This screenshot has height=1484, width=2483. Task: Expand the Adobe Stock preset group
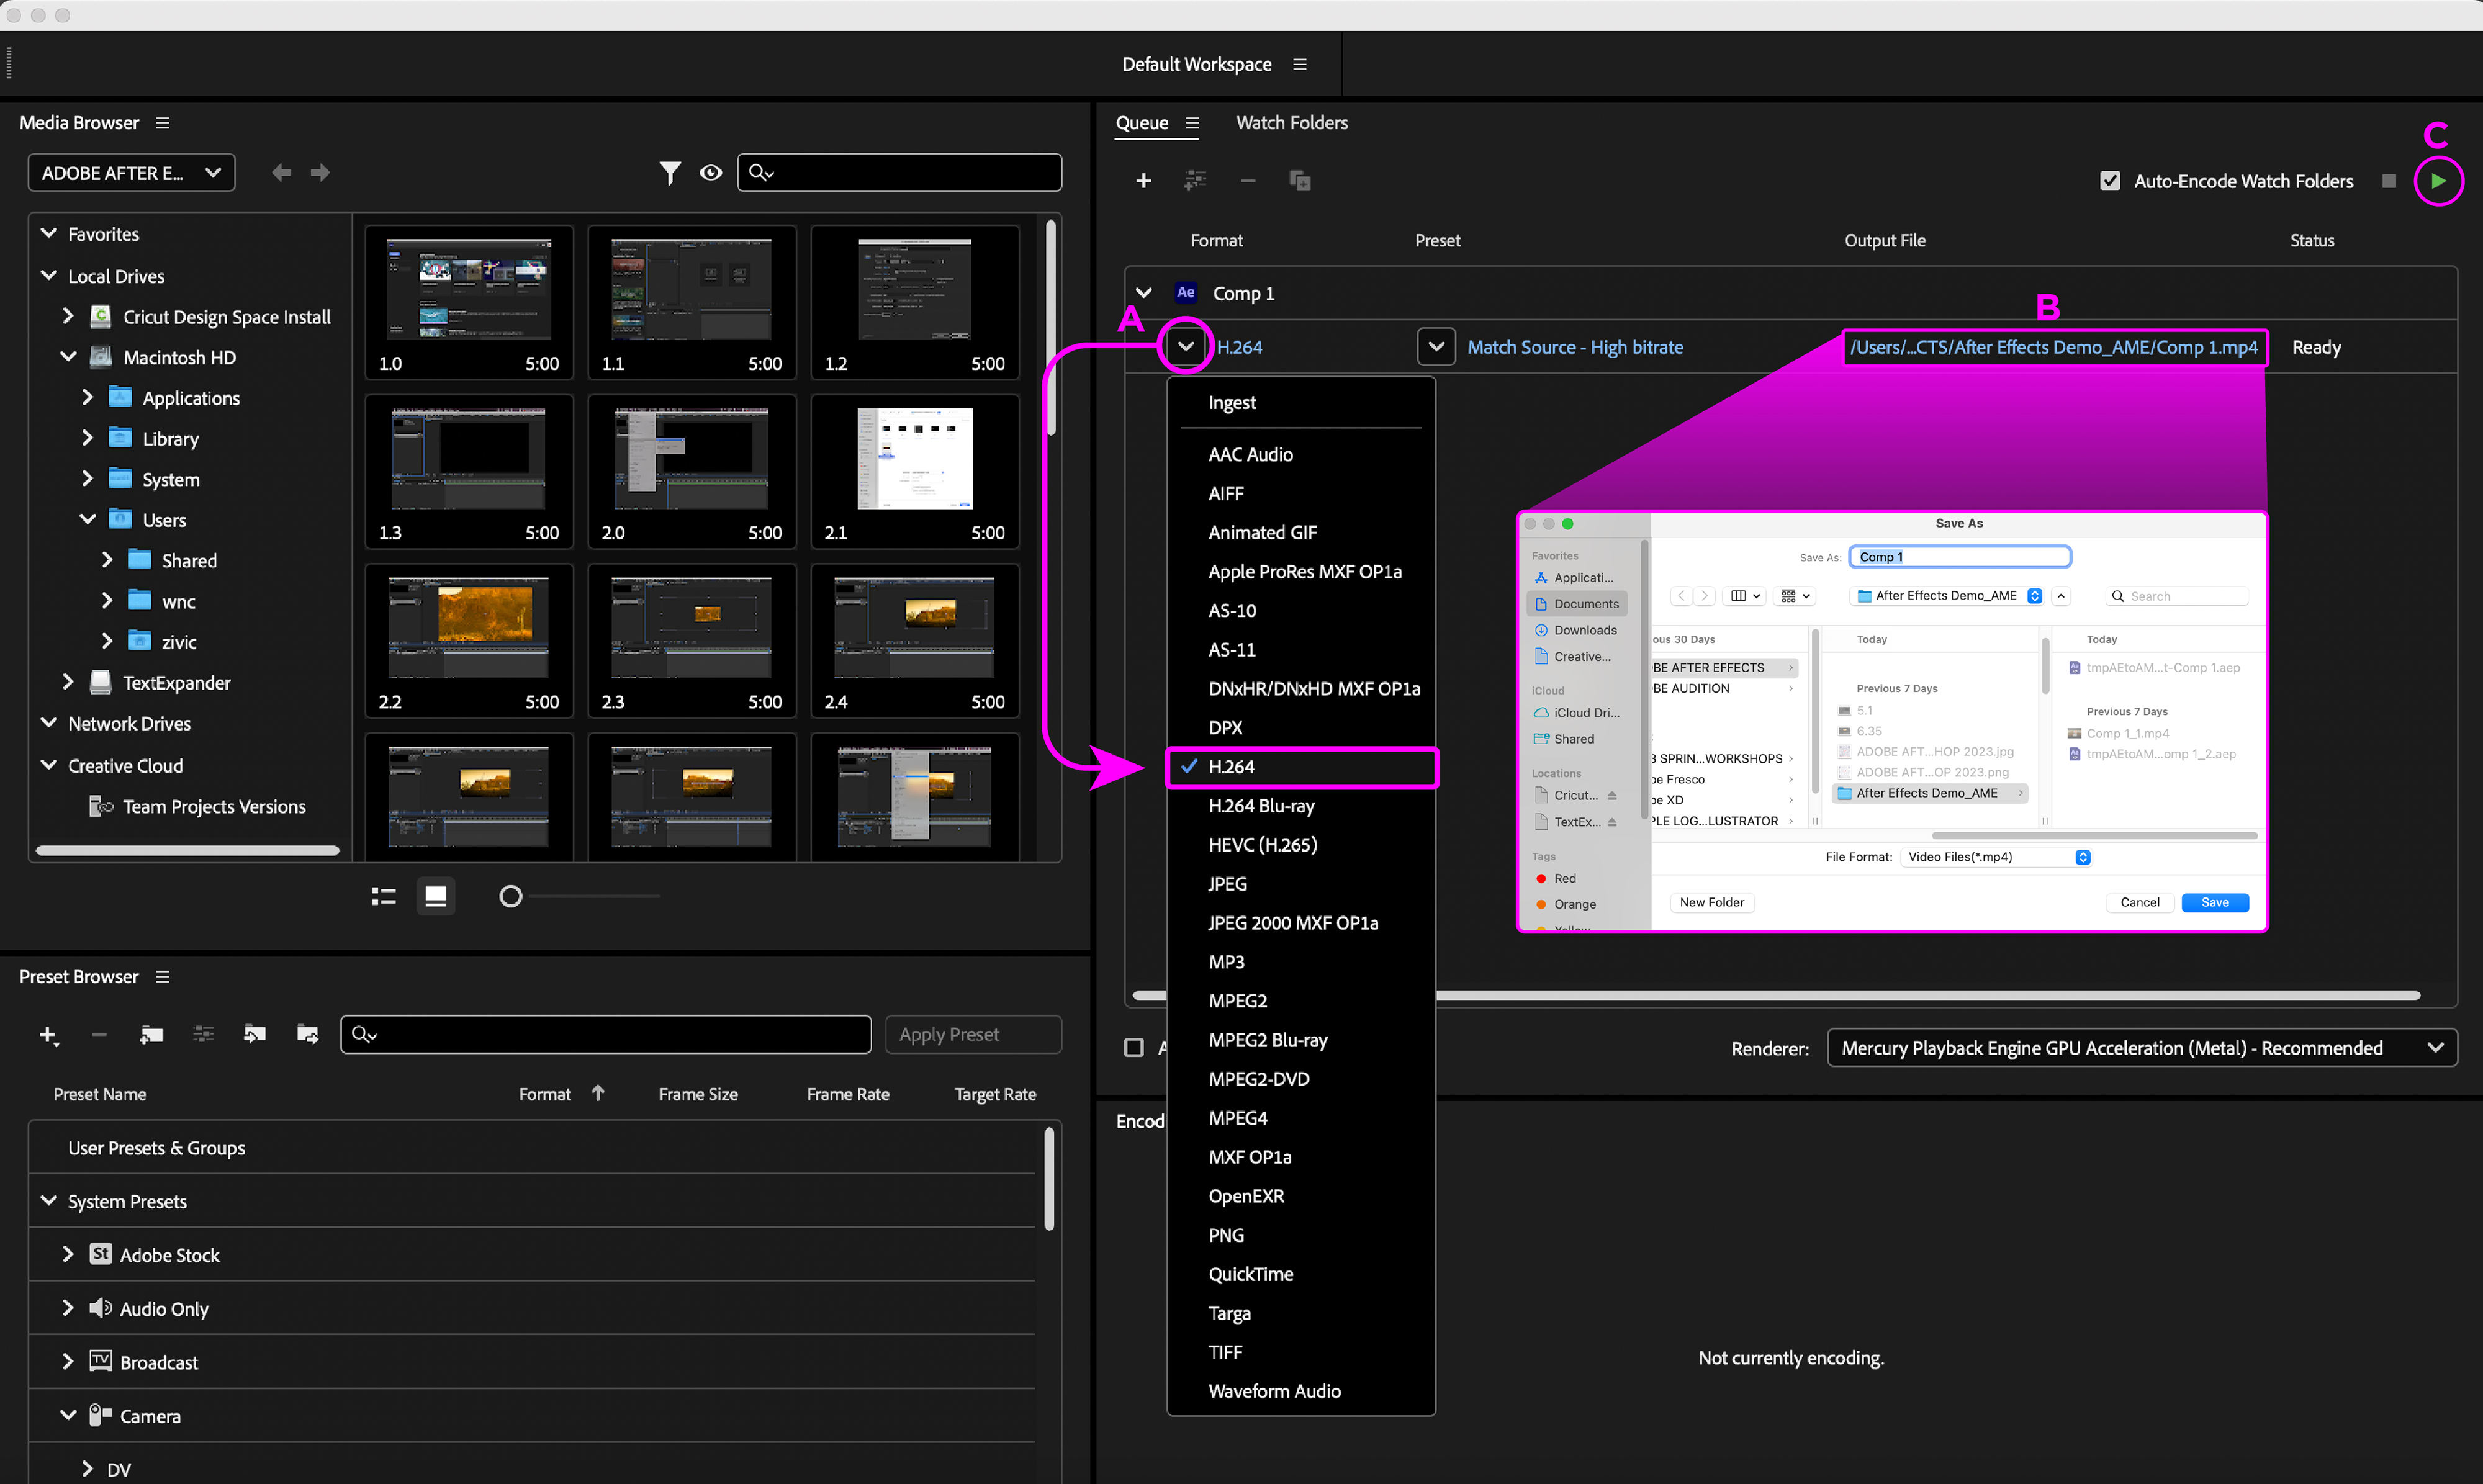[67, 1254]
